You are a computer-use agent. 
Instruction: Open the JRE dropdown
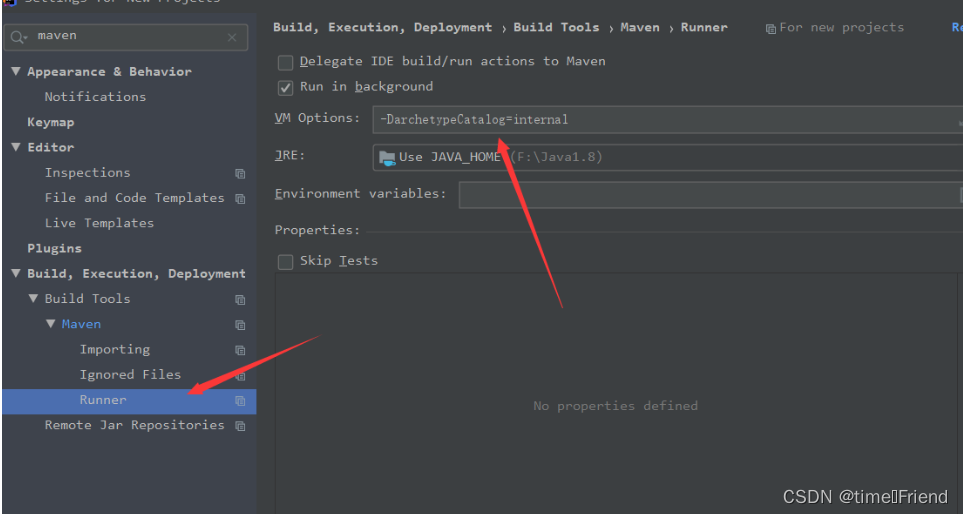click(x=668, y=157)
